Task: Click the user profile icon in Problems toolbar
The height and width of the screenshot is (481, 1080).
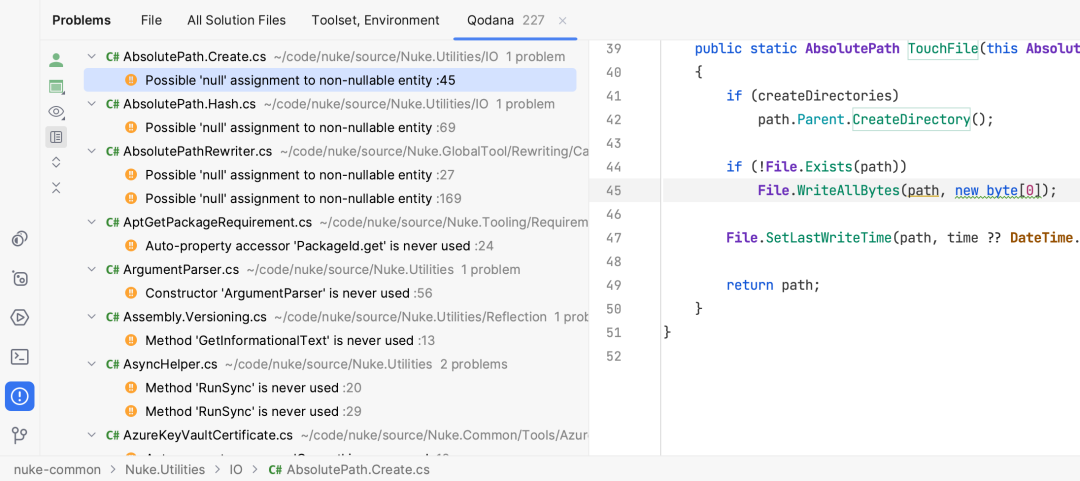Action: tap(56, 60)
